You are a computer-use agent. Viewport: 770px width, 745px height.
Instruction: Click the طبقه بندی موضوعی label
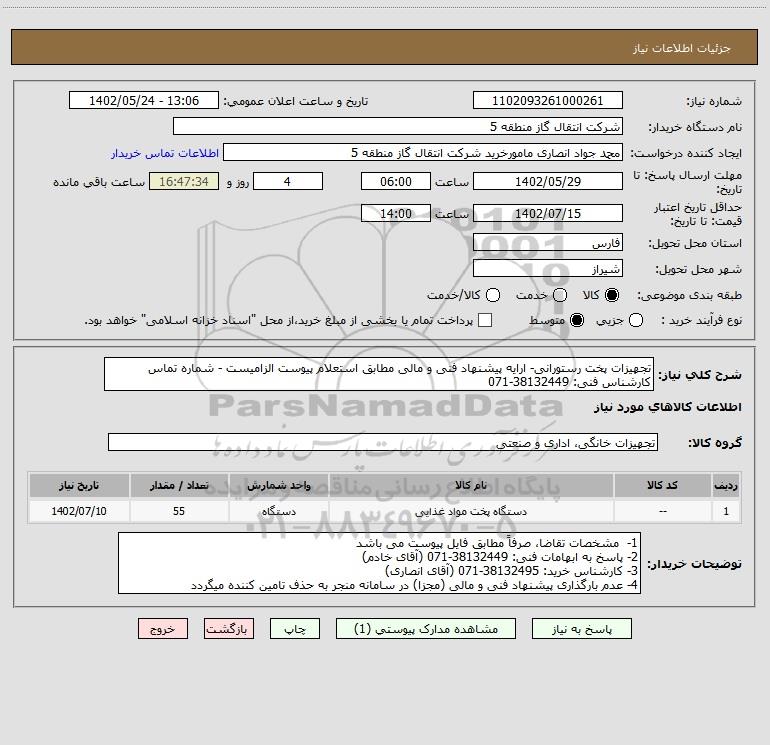[689, 295]
